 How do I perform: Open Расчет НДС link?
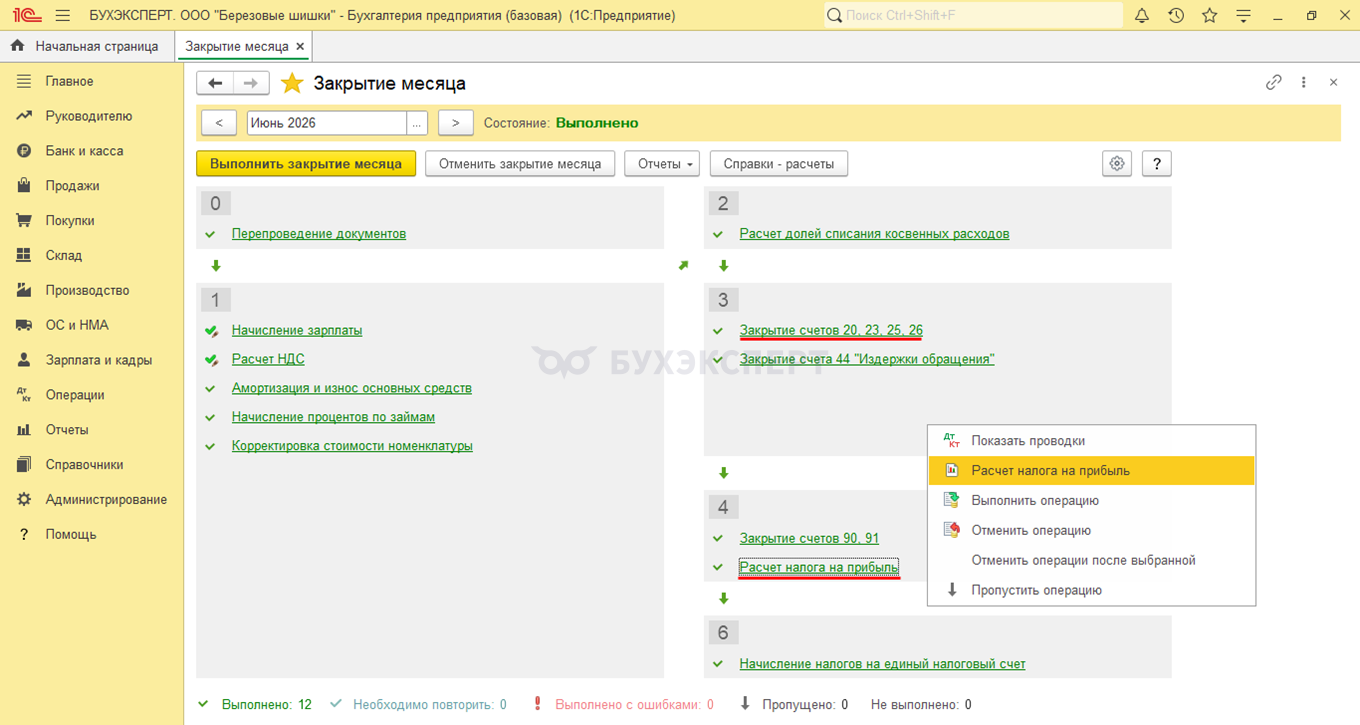(268, 360)
